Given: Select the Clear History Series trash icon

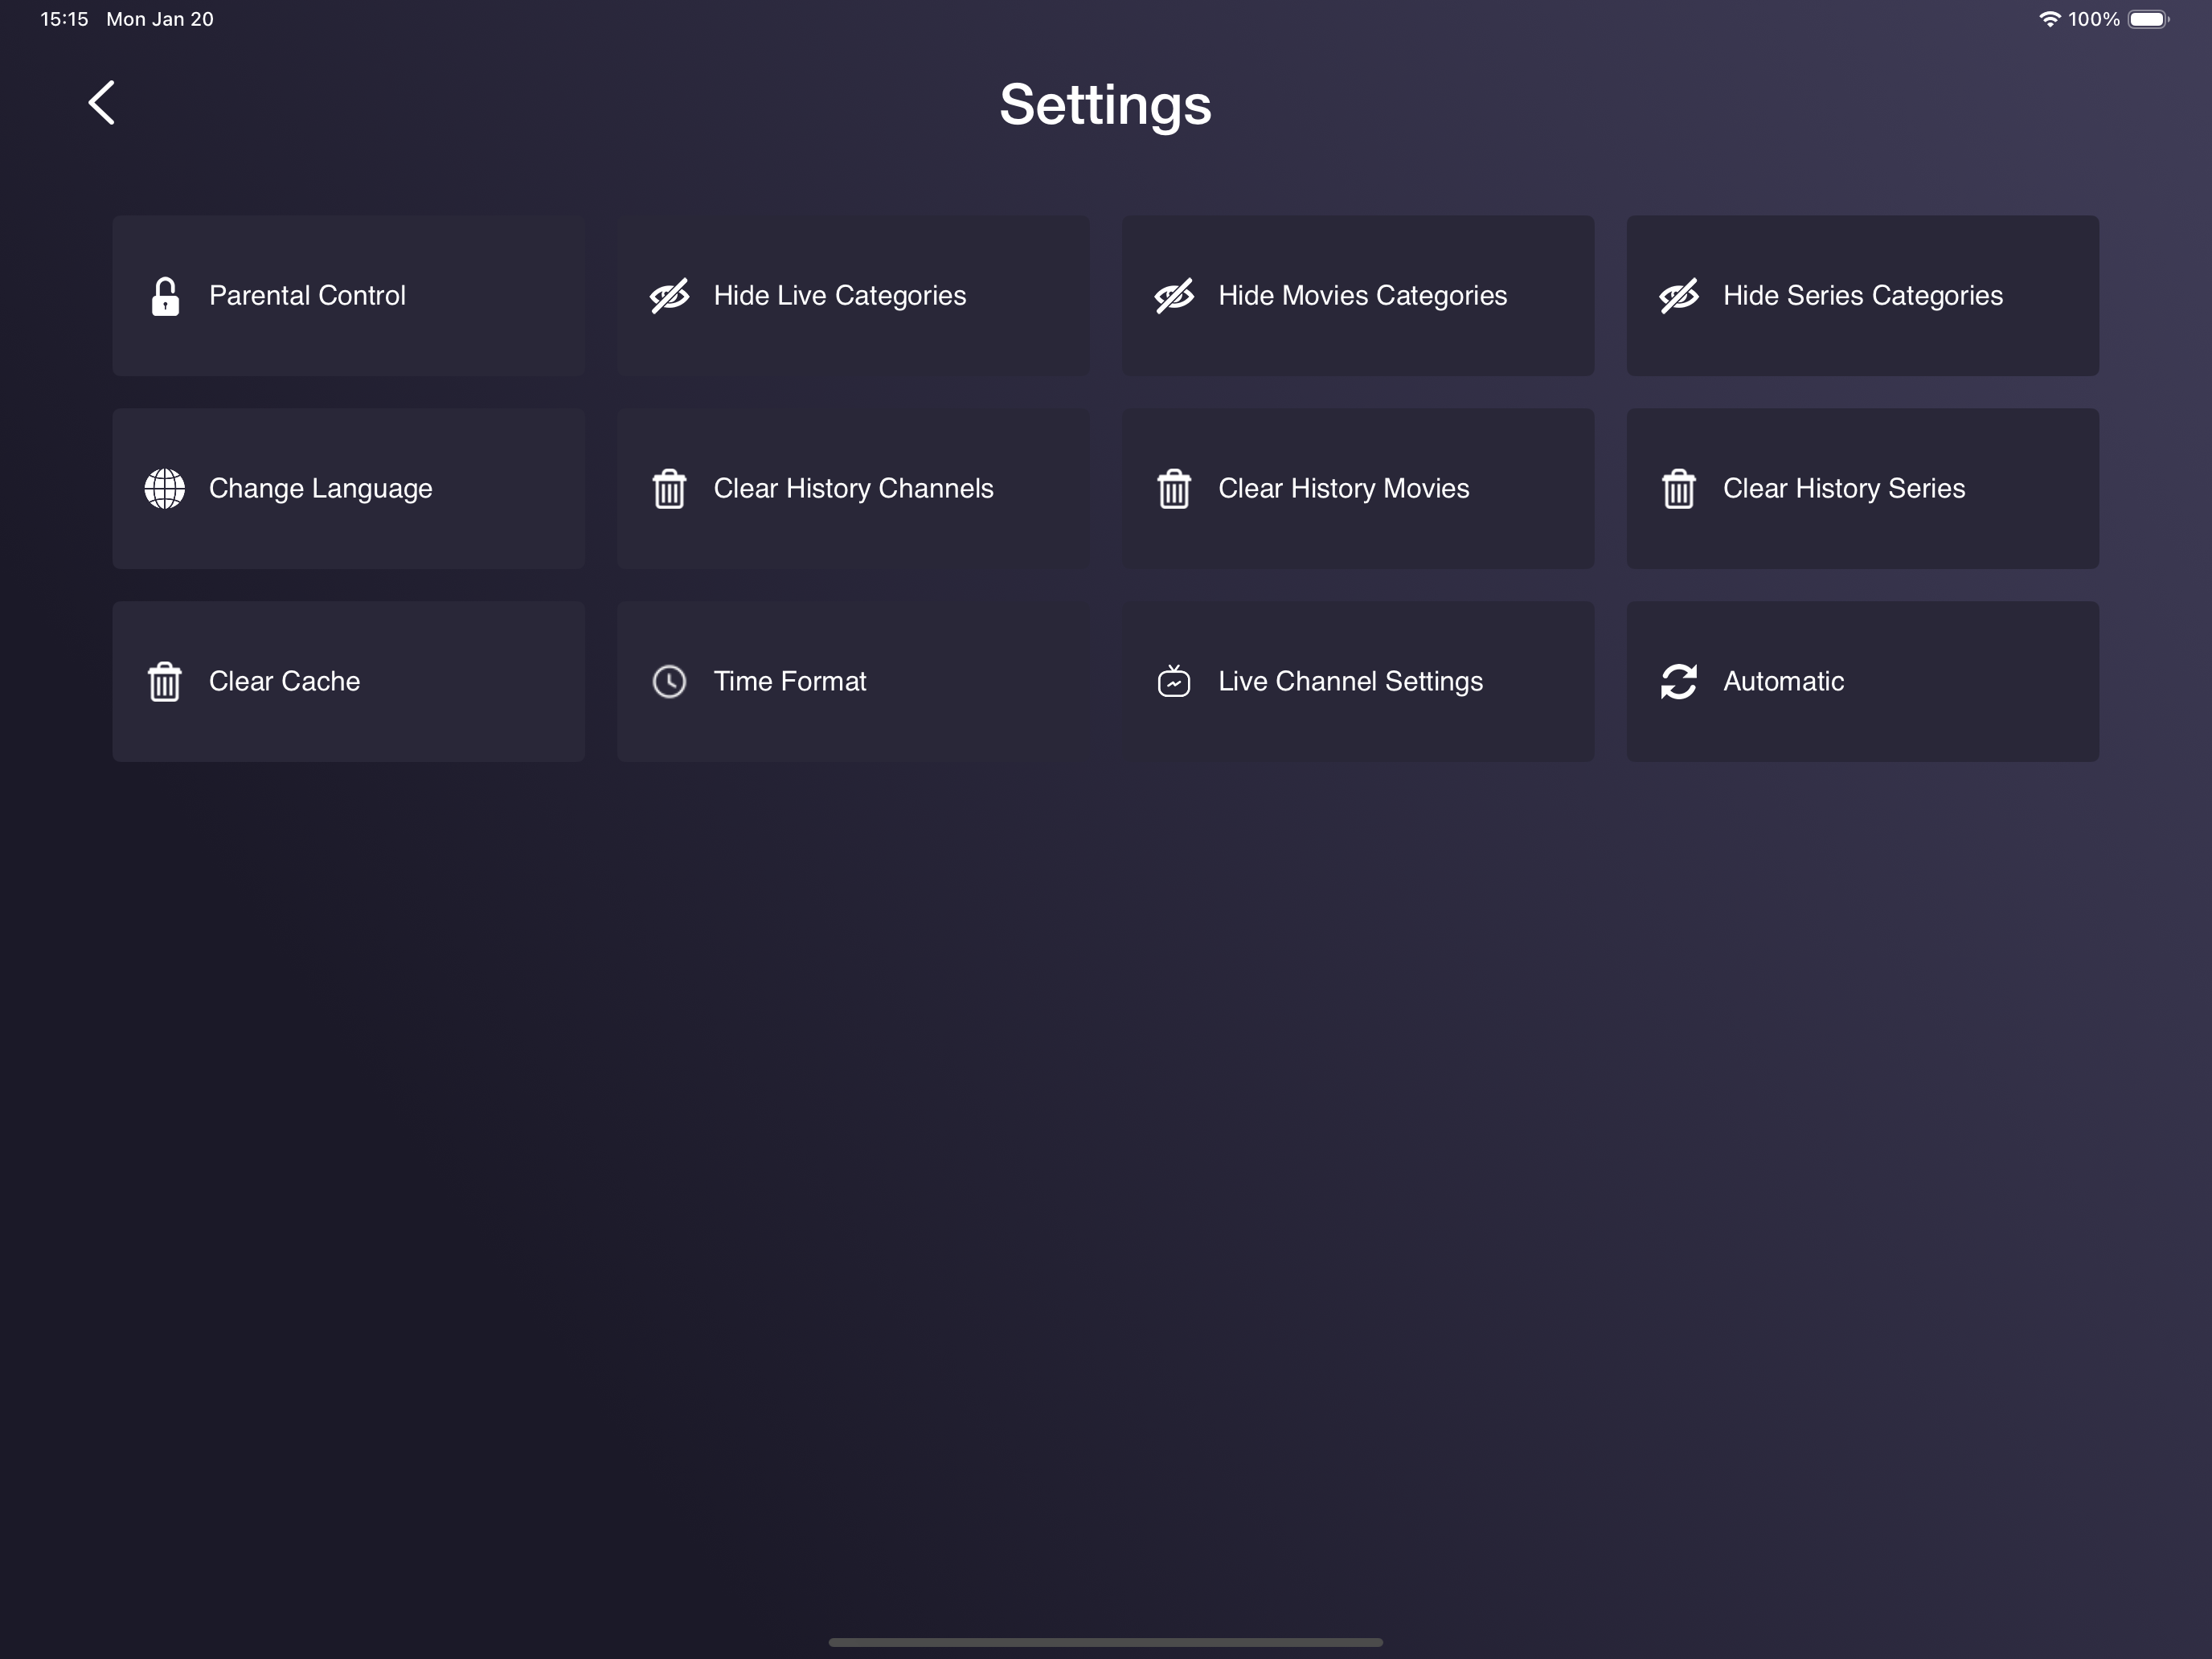Looking at the screenshot, I should [1680, 489].
